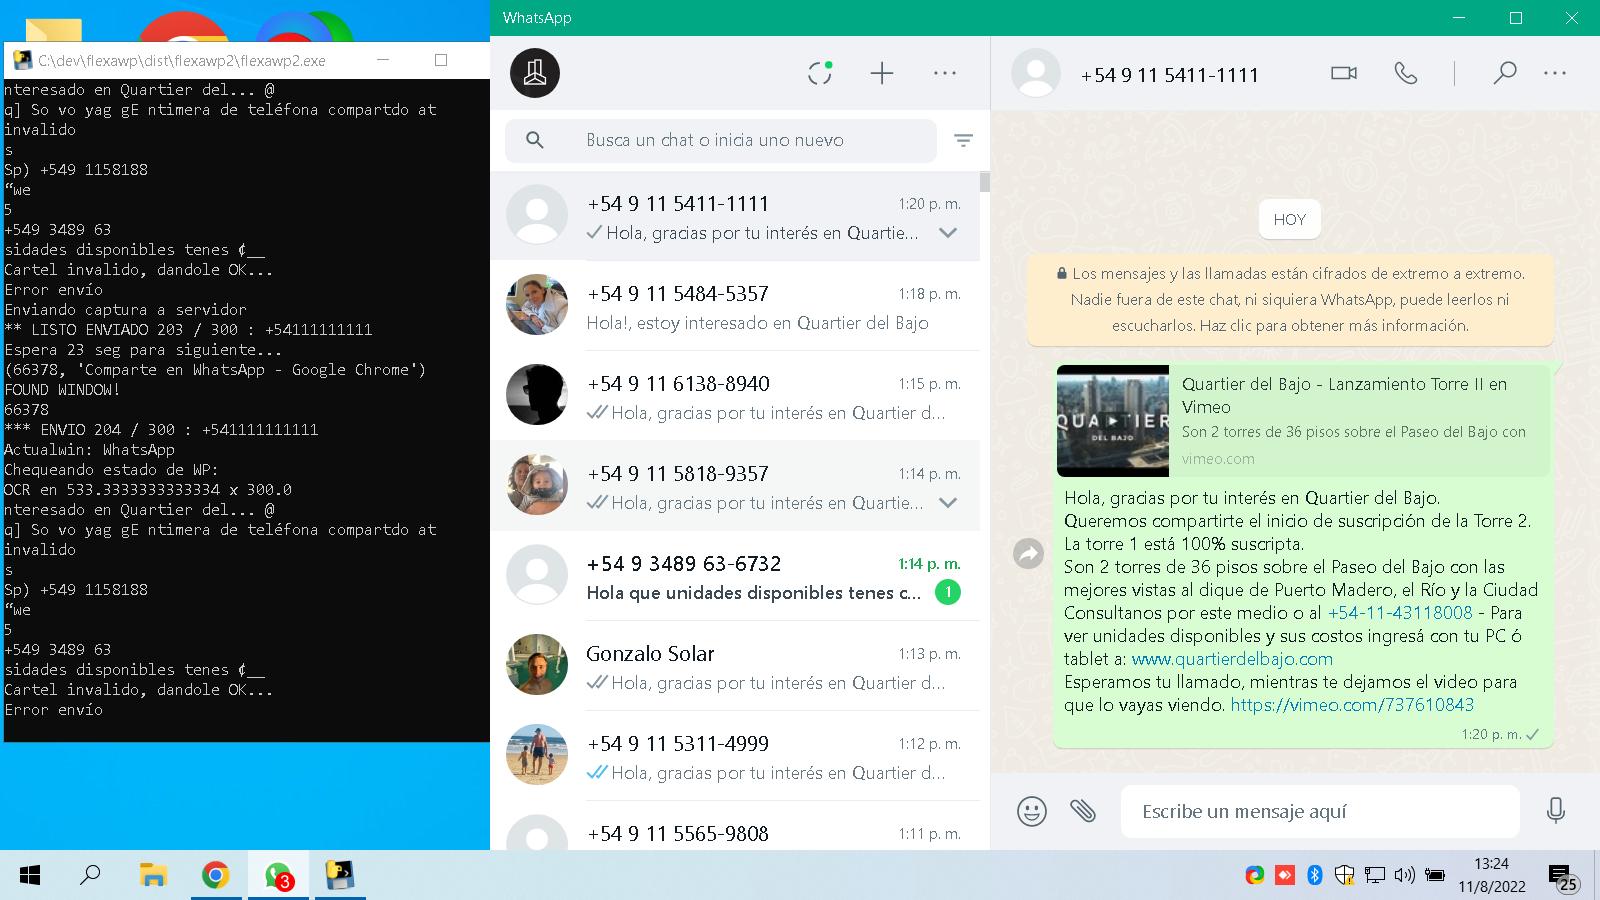Maximize the flexawp2.exe console window
The width and height of the screenshot is (1600, 900).
(x=441, y=60)
